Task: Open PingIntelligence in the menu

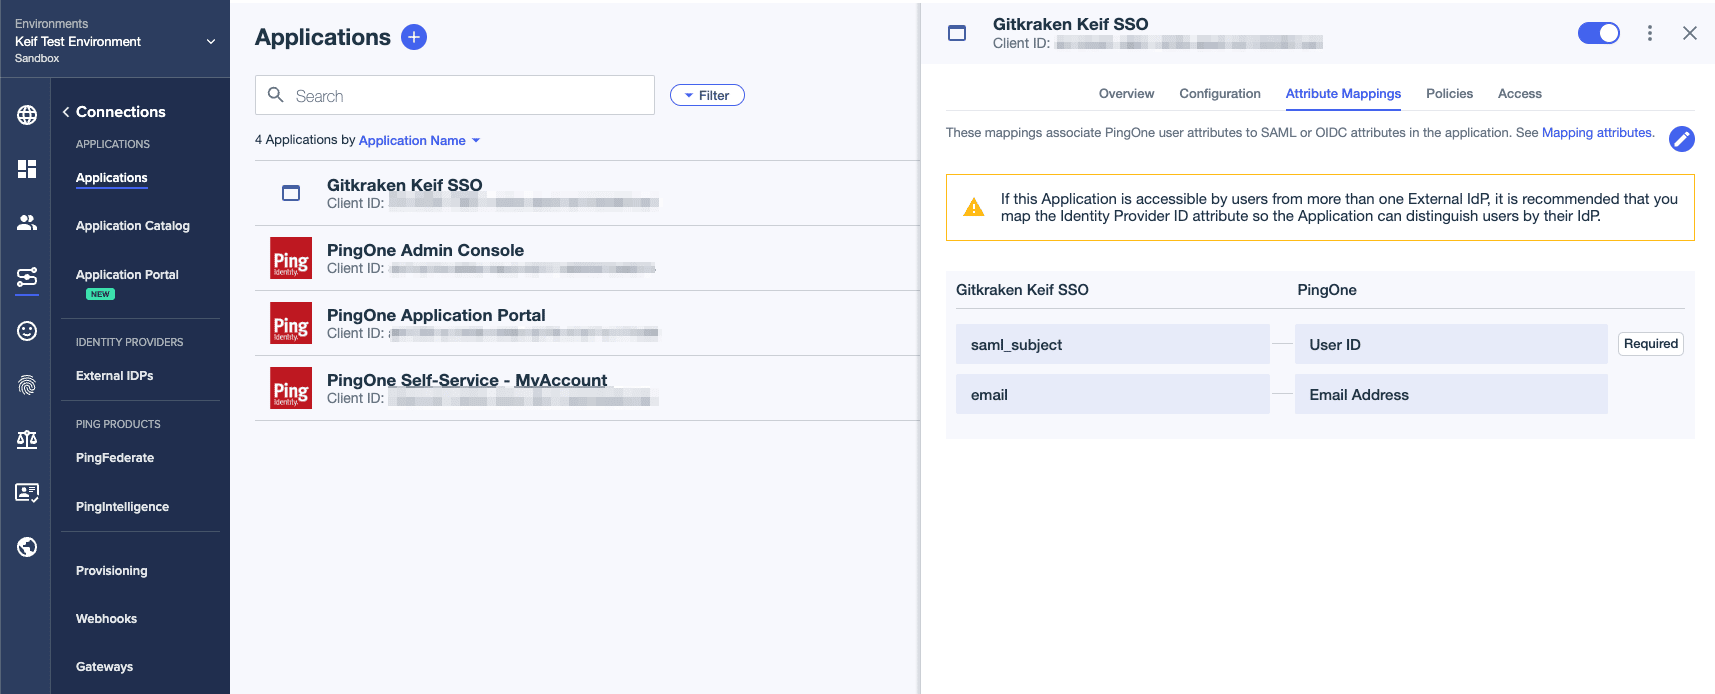Action: pos(122,507)
